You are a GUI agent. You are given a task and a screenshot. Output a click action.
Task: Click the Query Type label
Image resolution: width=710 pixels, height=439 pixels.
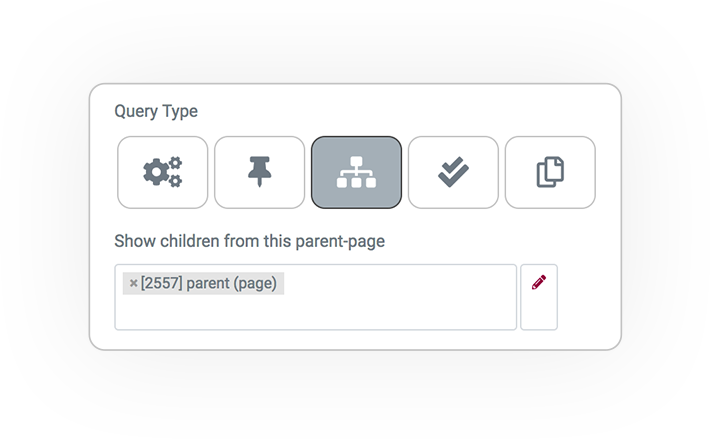pyautogui.click(x=156, y=111)
